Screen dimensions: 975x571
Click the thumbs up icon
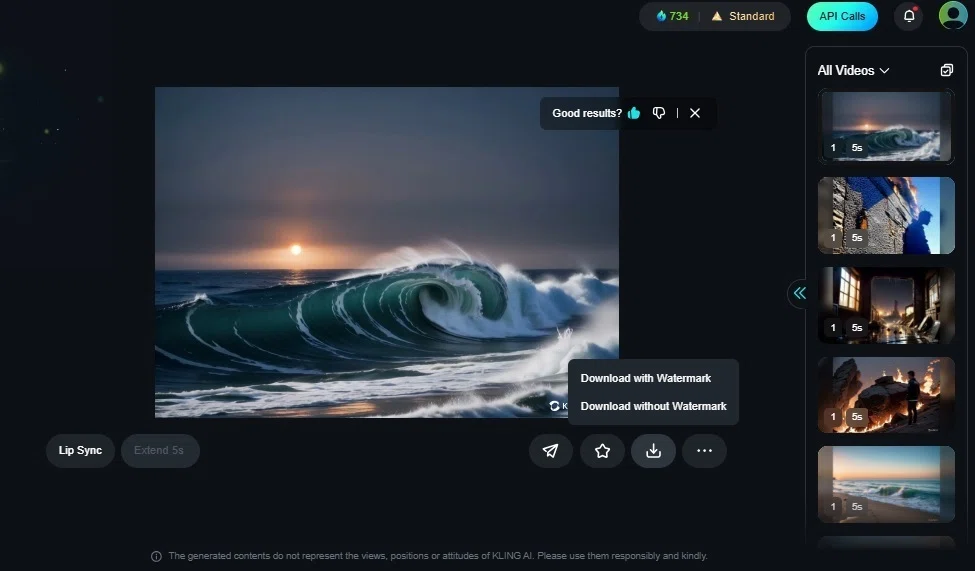pyautogui.click(x=634, y=113)
